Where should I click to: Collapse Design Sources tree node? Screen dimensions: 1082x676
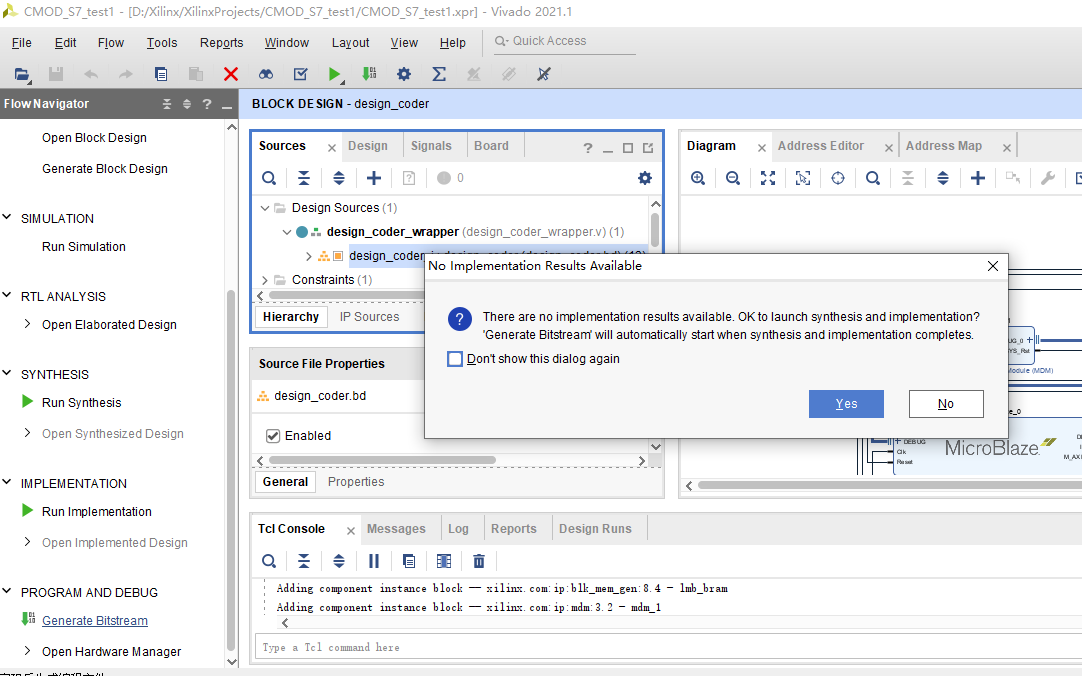[265, 208]
